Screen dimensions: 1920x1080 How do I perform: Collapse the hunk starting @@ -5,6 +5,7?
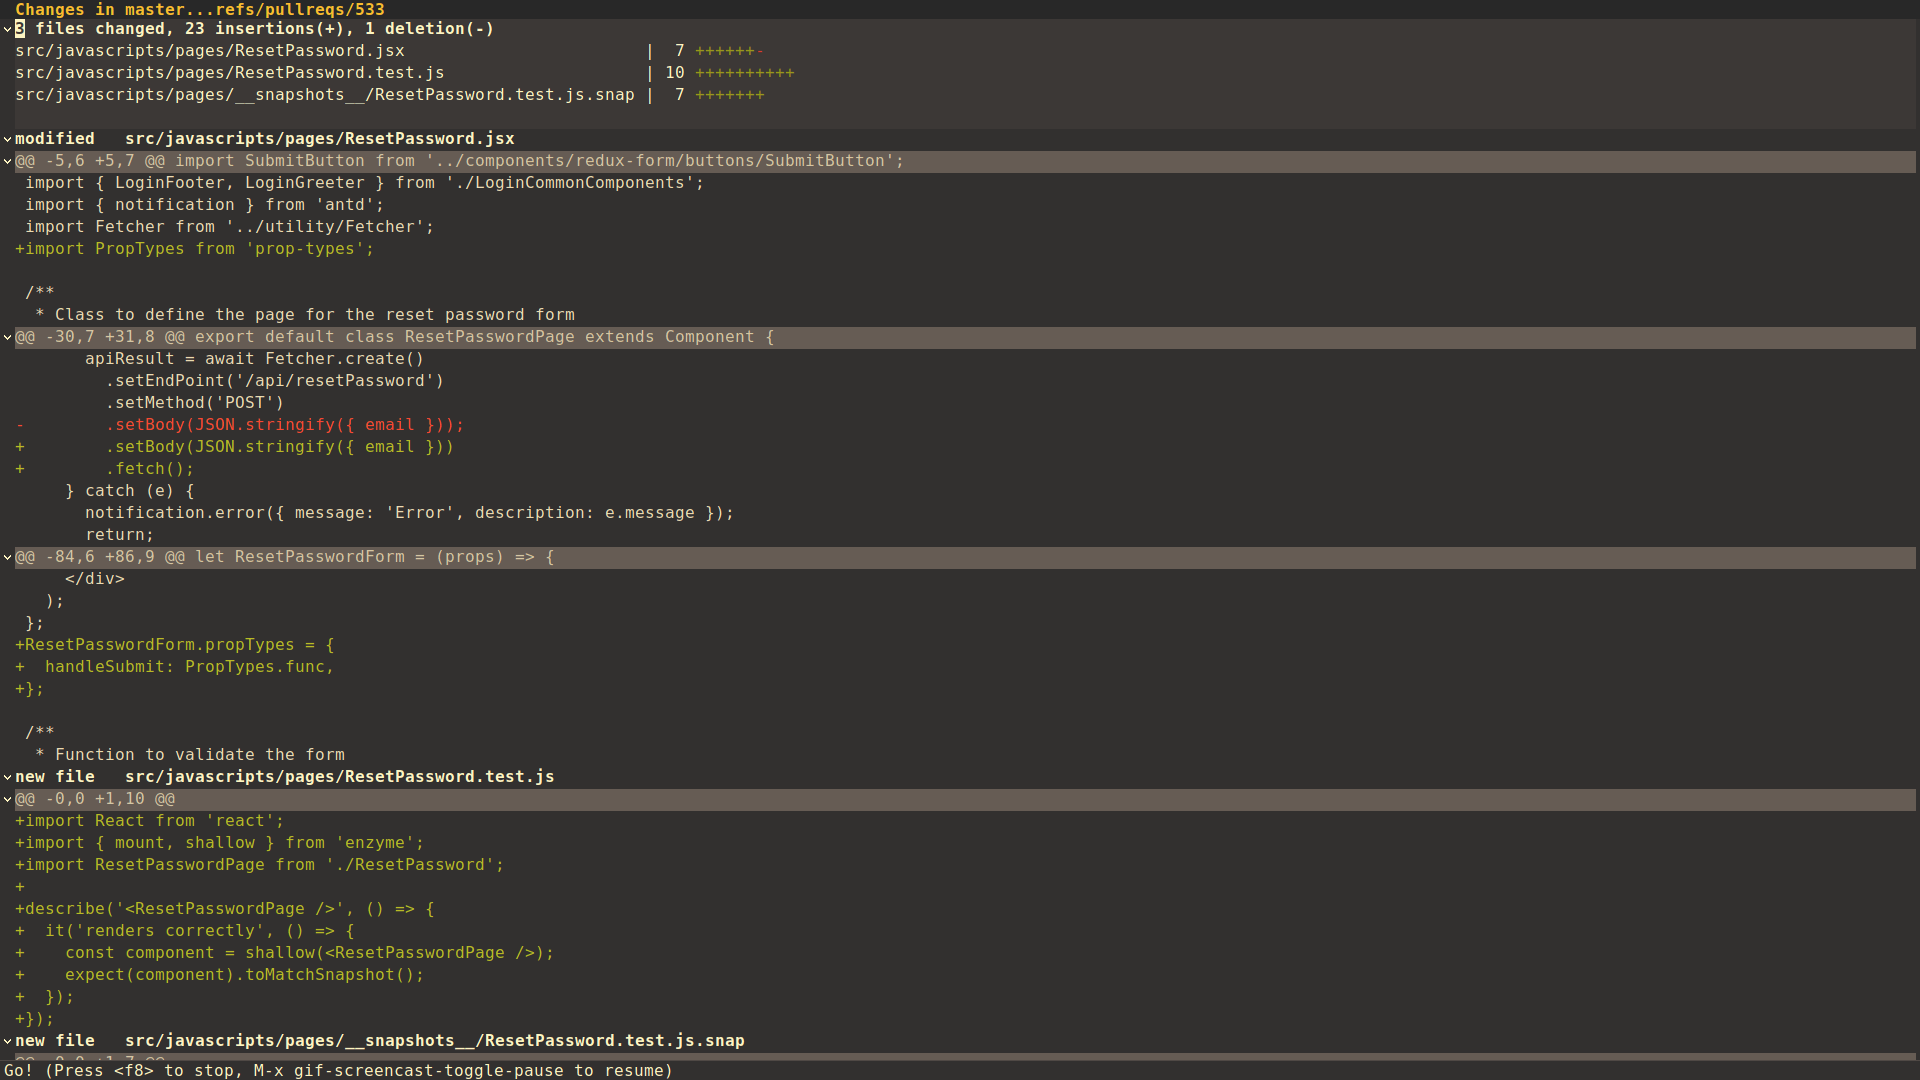[x=7, y=161]
